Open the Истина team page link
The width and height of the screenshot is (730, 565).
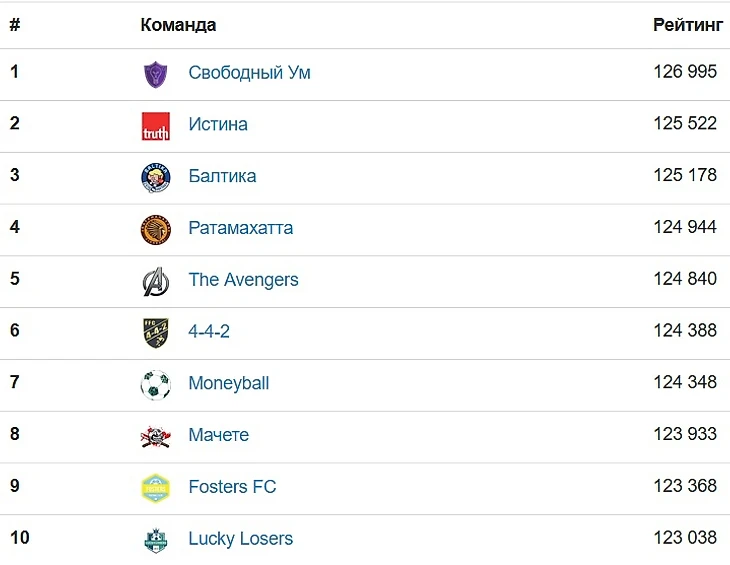click(218, 124)
